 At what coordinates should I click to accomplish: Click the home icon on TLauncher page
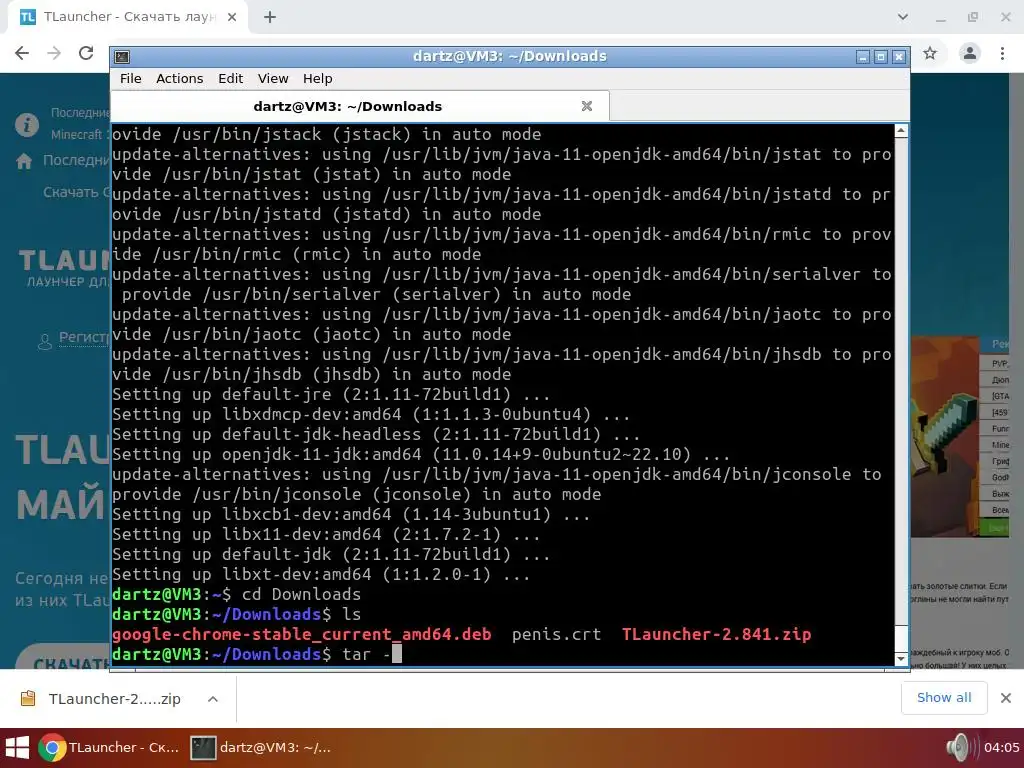pyautogui.click(x=24, y=161)
